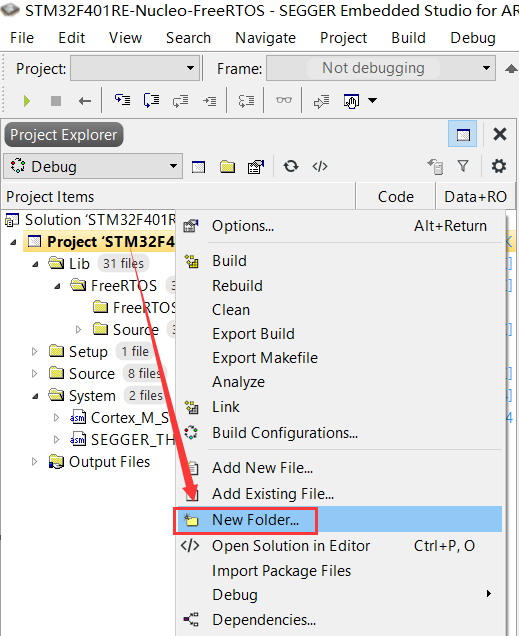Choose Build in the context menu
This screenshot has height=636, width=519.
pos(340,261)
